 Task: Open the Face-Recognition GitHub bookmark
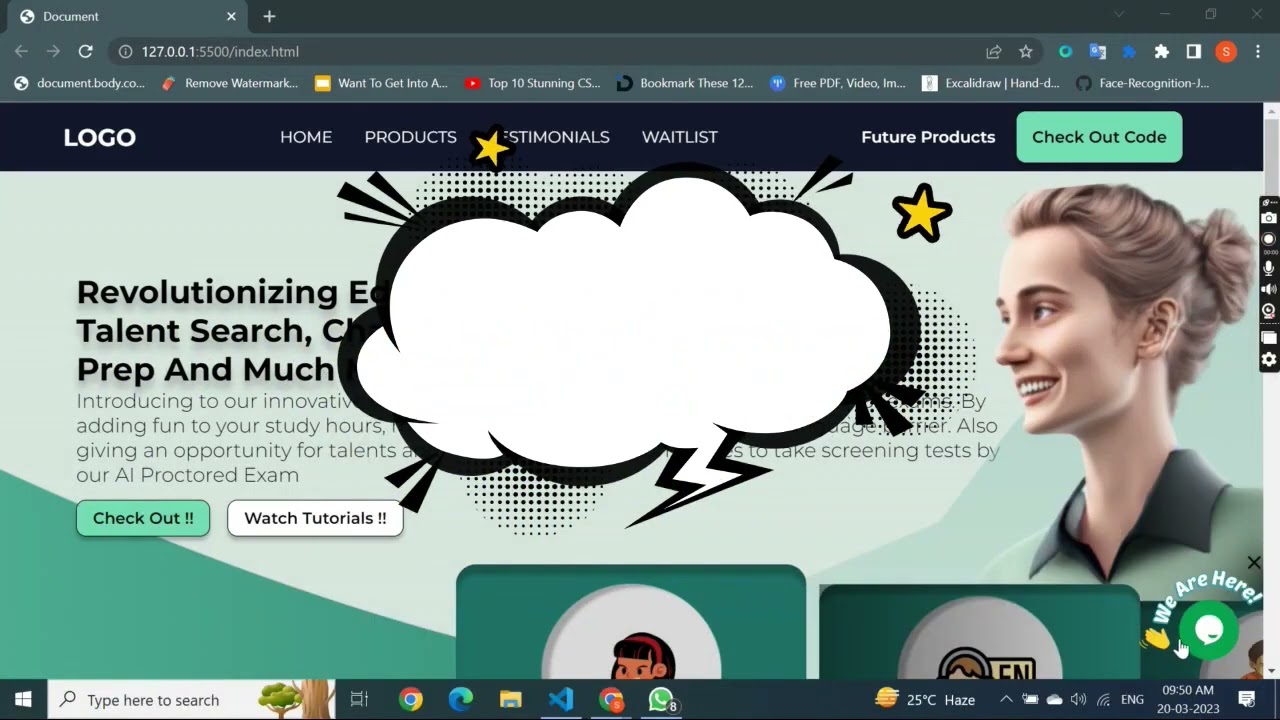pos(1142,83)
